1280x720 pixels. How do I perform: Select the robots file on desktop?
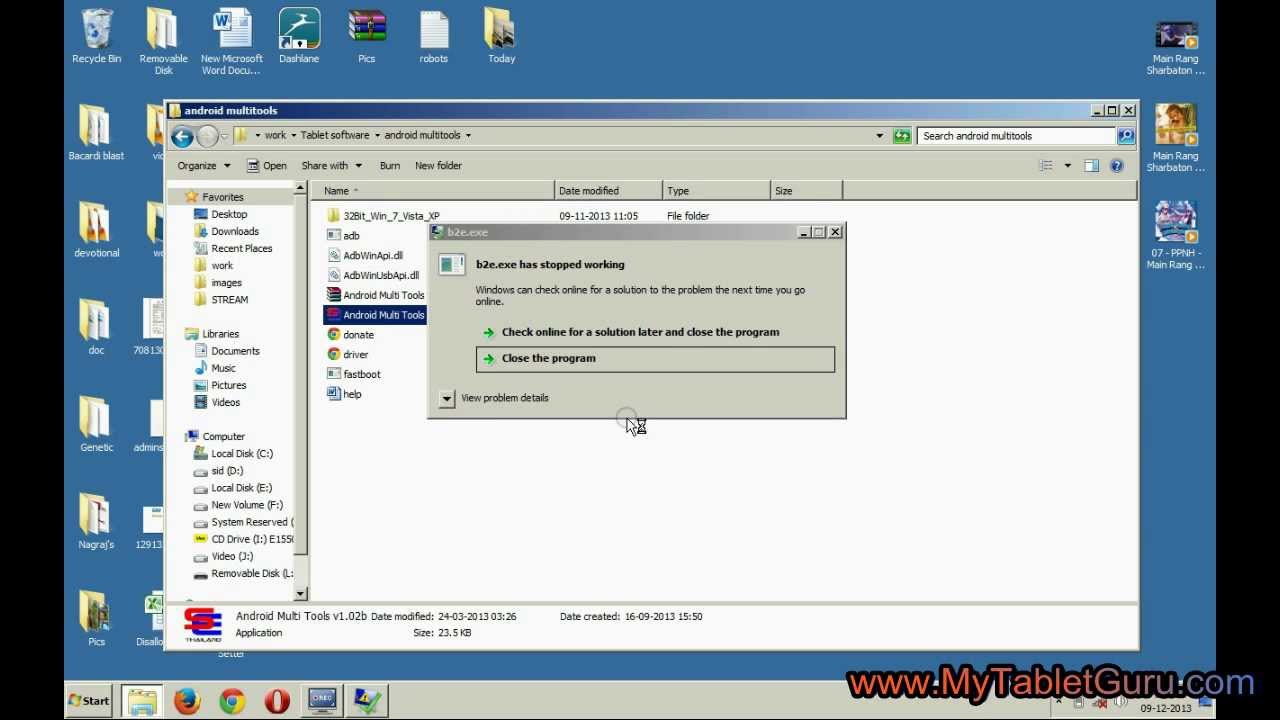click(x=434, y=37)
